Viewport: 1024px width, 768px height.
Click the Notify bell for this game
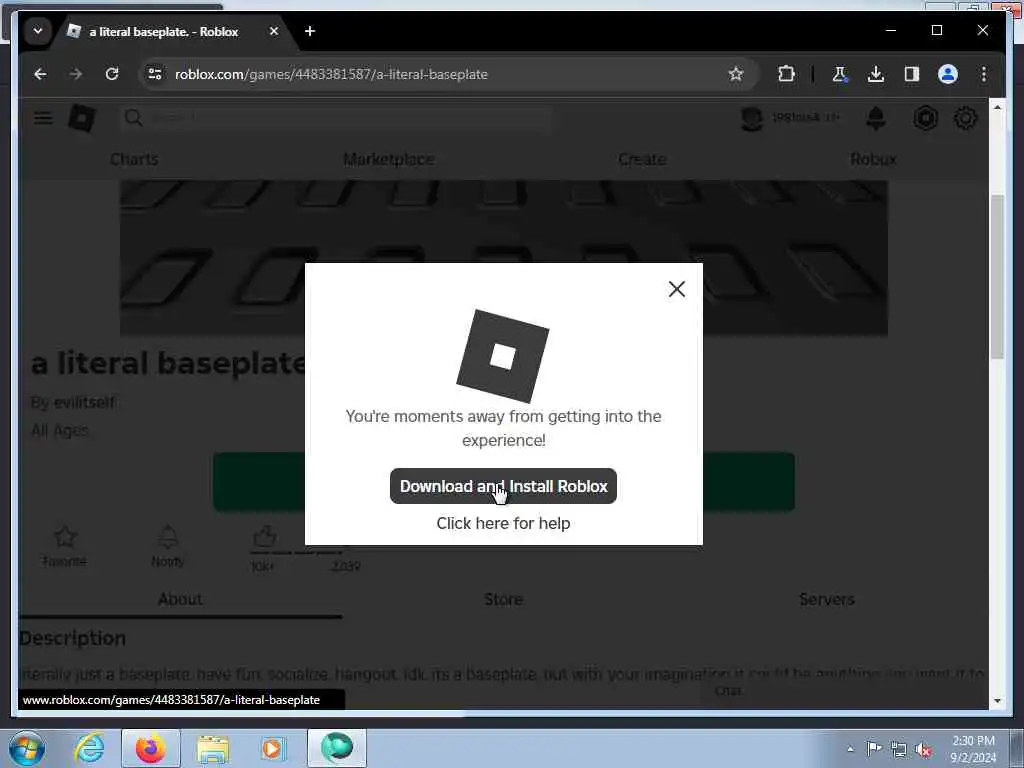click(x=168, y=545)
